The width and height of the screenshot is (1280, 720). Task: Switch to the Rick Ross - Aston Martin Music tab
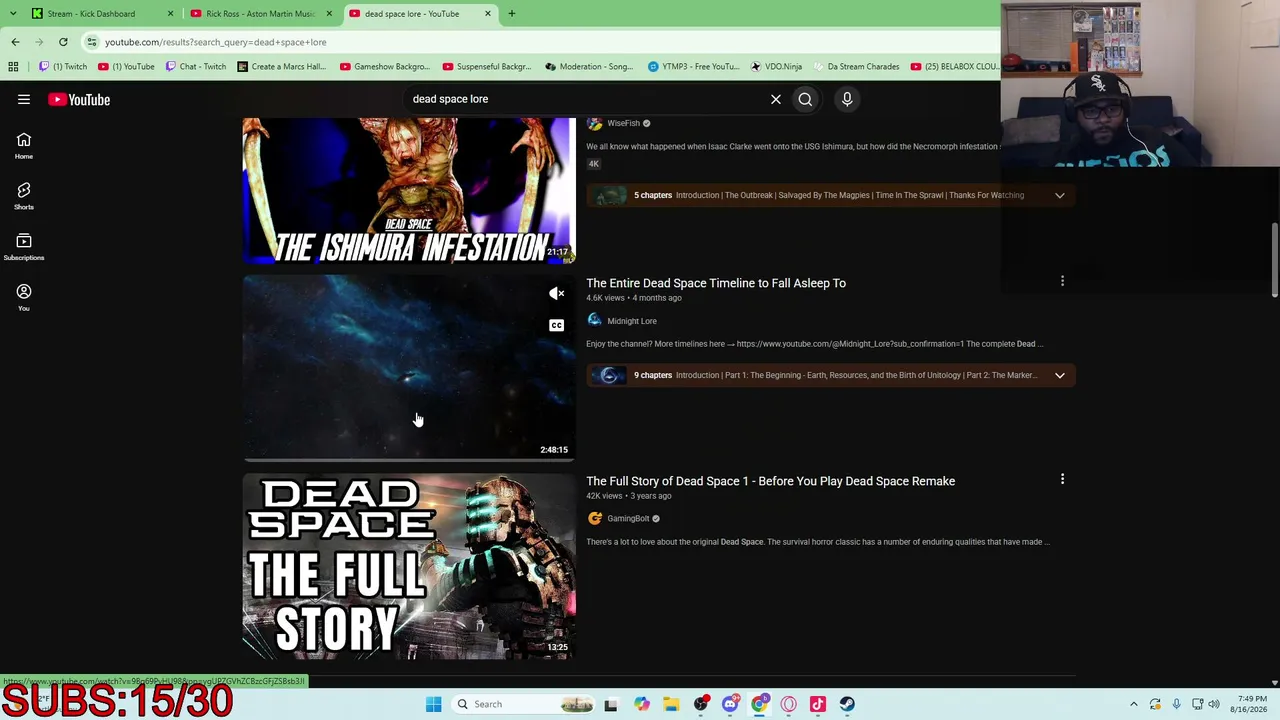pyautogui.click(x=260, y=14)
